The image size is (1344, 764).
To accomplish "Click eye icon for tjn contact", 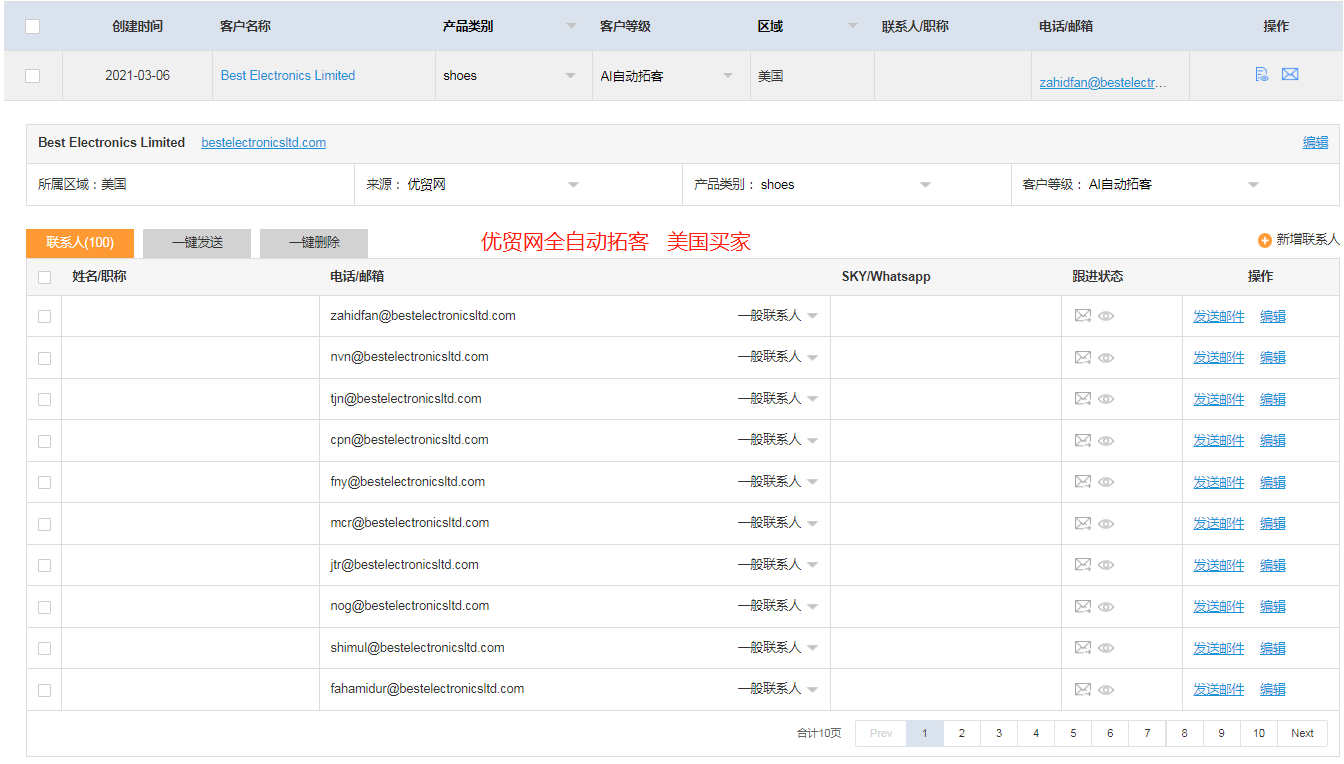I will click(x=1106, y=399).
